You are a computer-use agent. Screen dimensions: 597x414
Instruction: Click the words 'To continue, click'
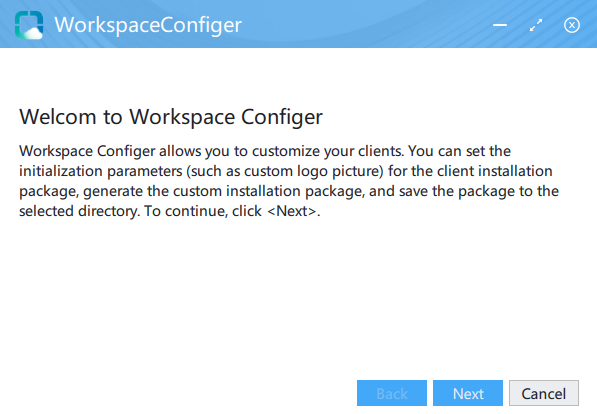point(203,211)
